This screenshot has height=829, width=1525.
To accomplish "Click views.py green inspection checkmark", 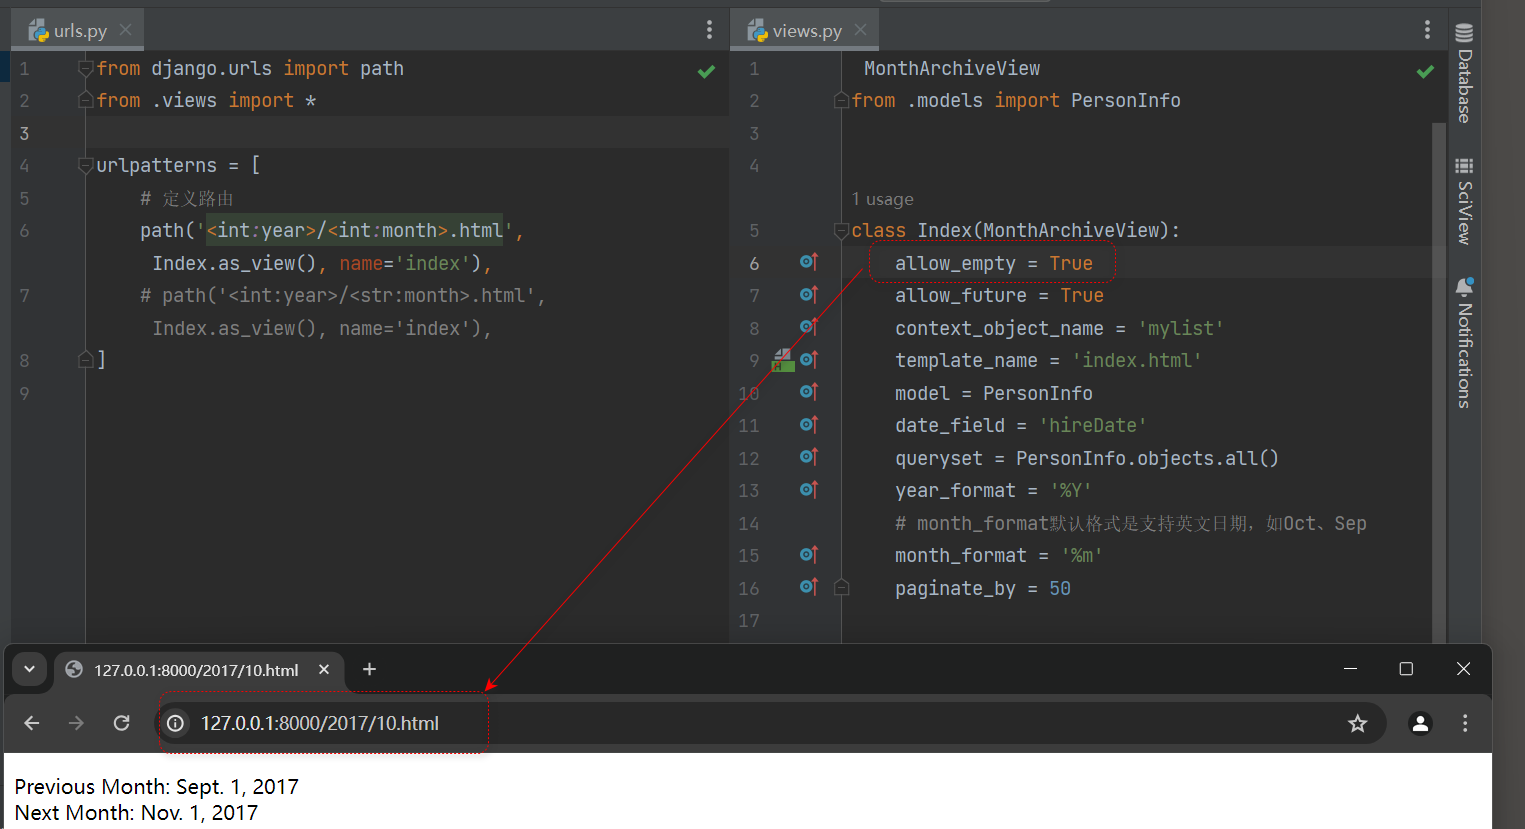I will (1425, 71).
